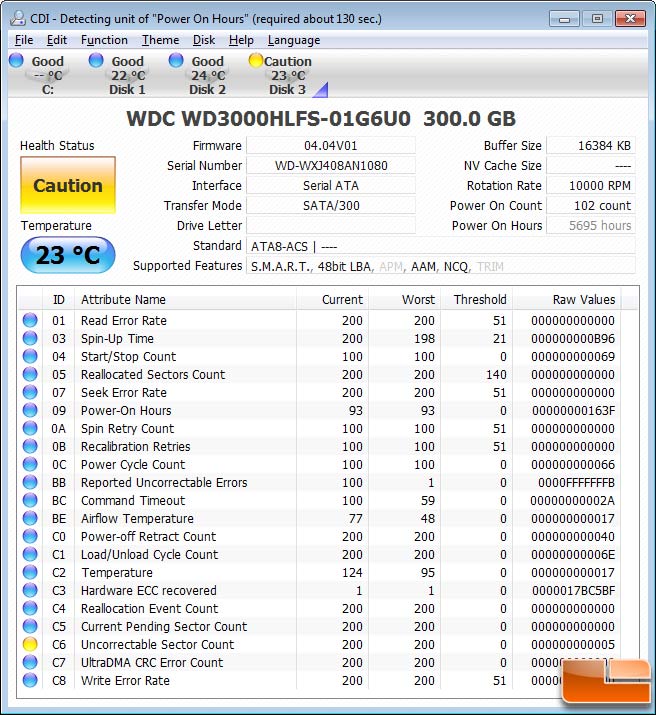656x715 pixels.
Task: Click the CrystalDiskInfo app icon in title bar
Action: pyautogui.click(x=18, y=18)
